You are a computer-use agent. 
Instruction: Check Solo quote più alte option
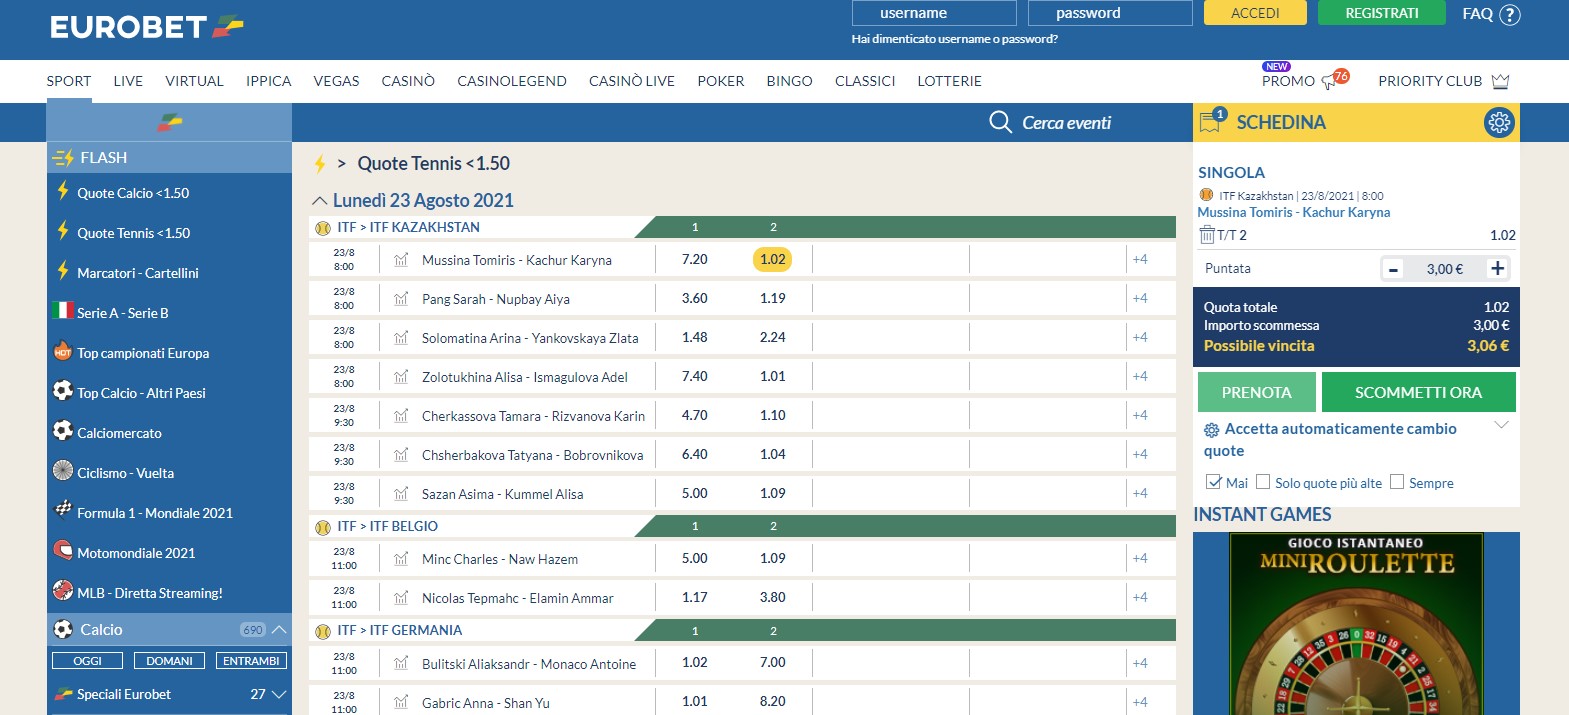(1263, 482)
